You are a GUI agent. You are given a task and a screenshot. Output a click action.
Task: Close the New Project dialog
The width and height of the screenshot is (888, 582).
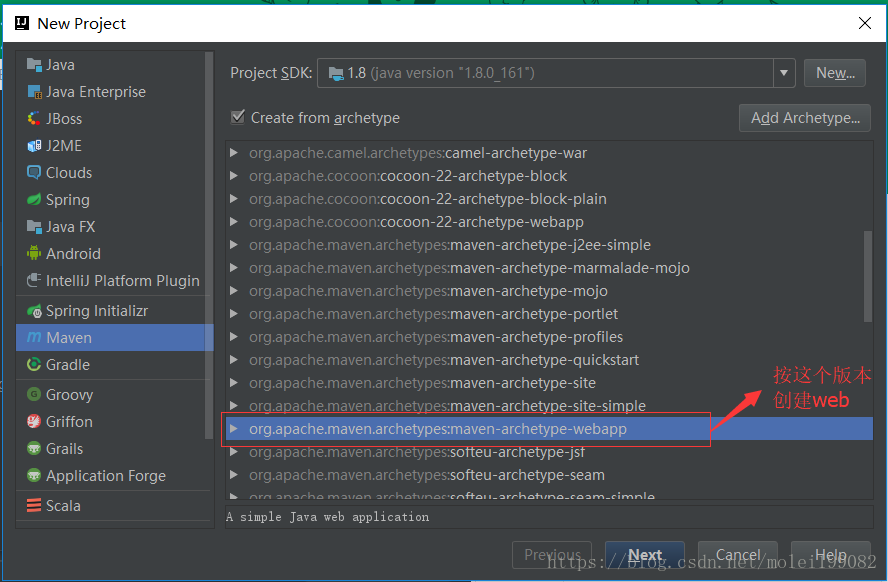coord(864,23)
